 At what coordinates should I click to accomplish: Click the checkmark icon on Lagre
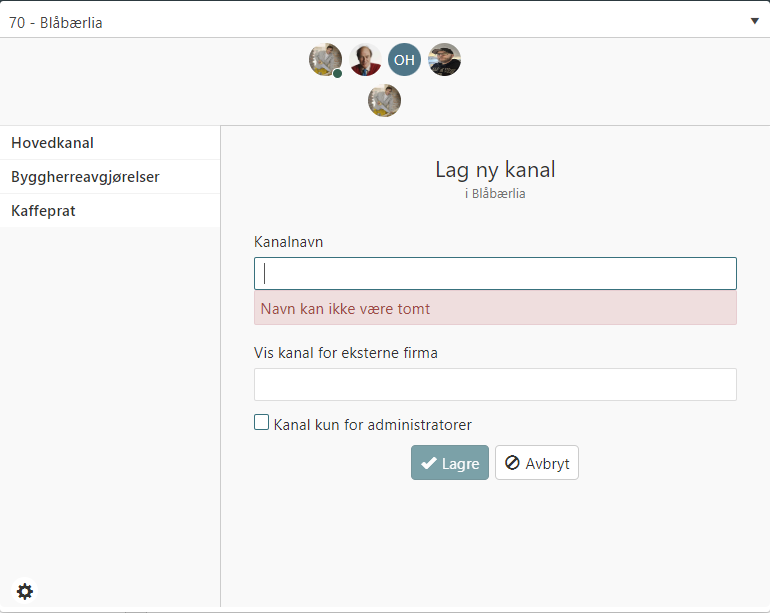coord(428,463)
